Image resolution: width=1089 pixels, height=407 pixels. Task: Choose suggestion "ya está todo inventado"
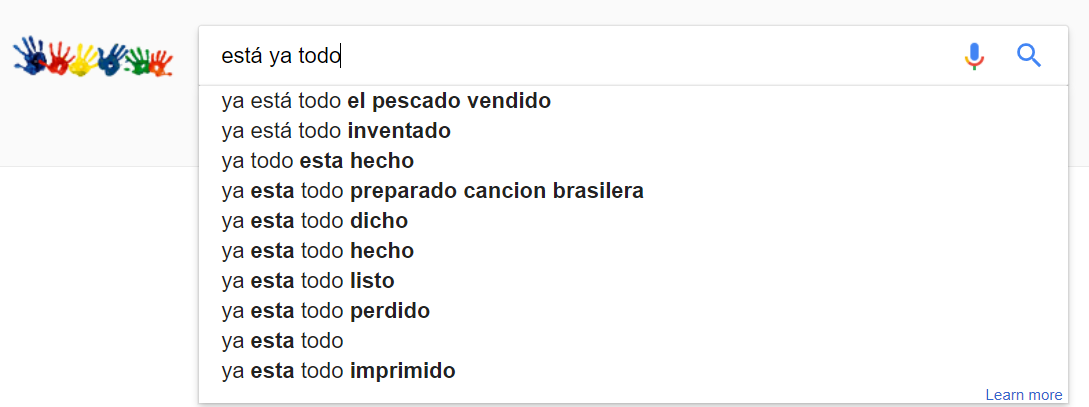click(336, 131)
